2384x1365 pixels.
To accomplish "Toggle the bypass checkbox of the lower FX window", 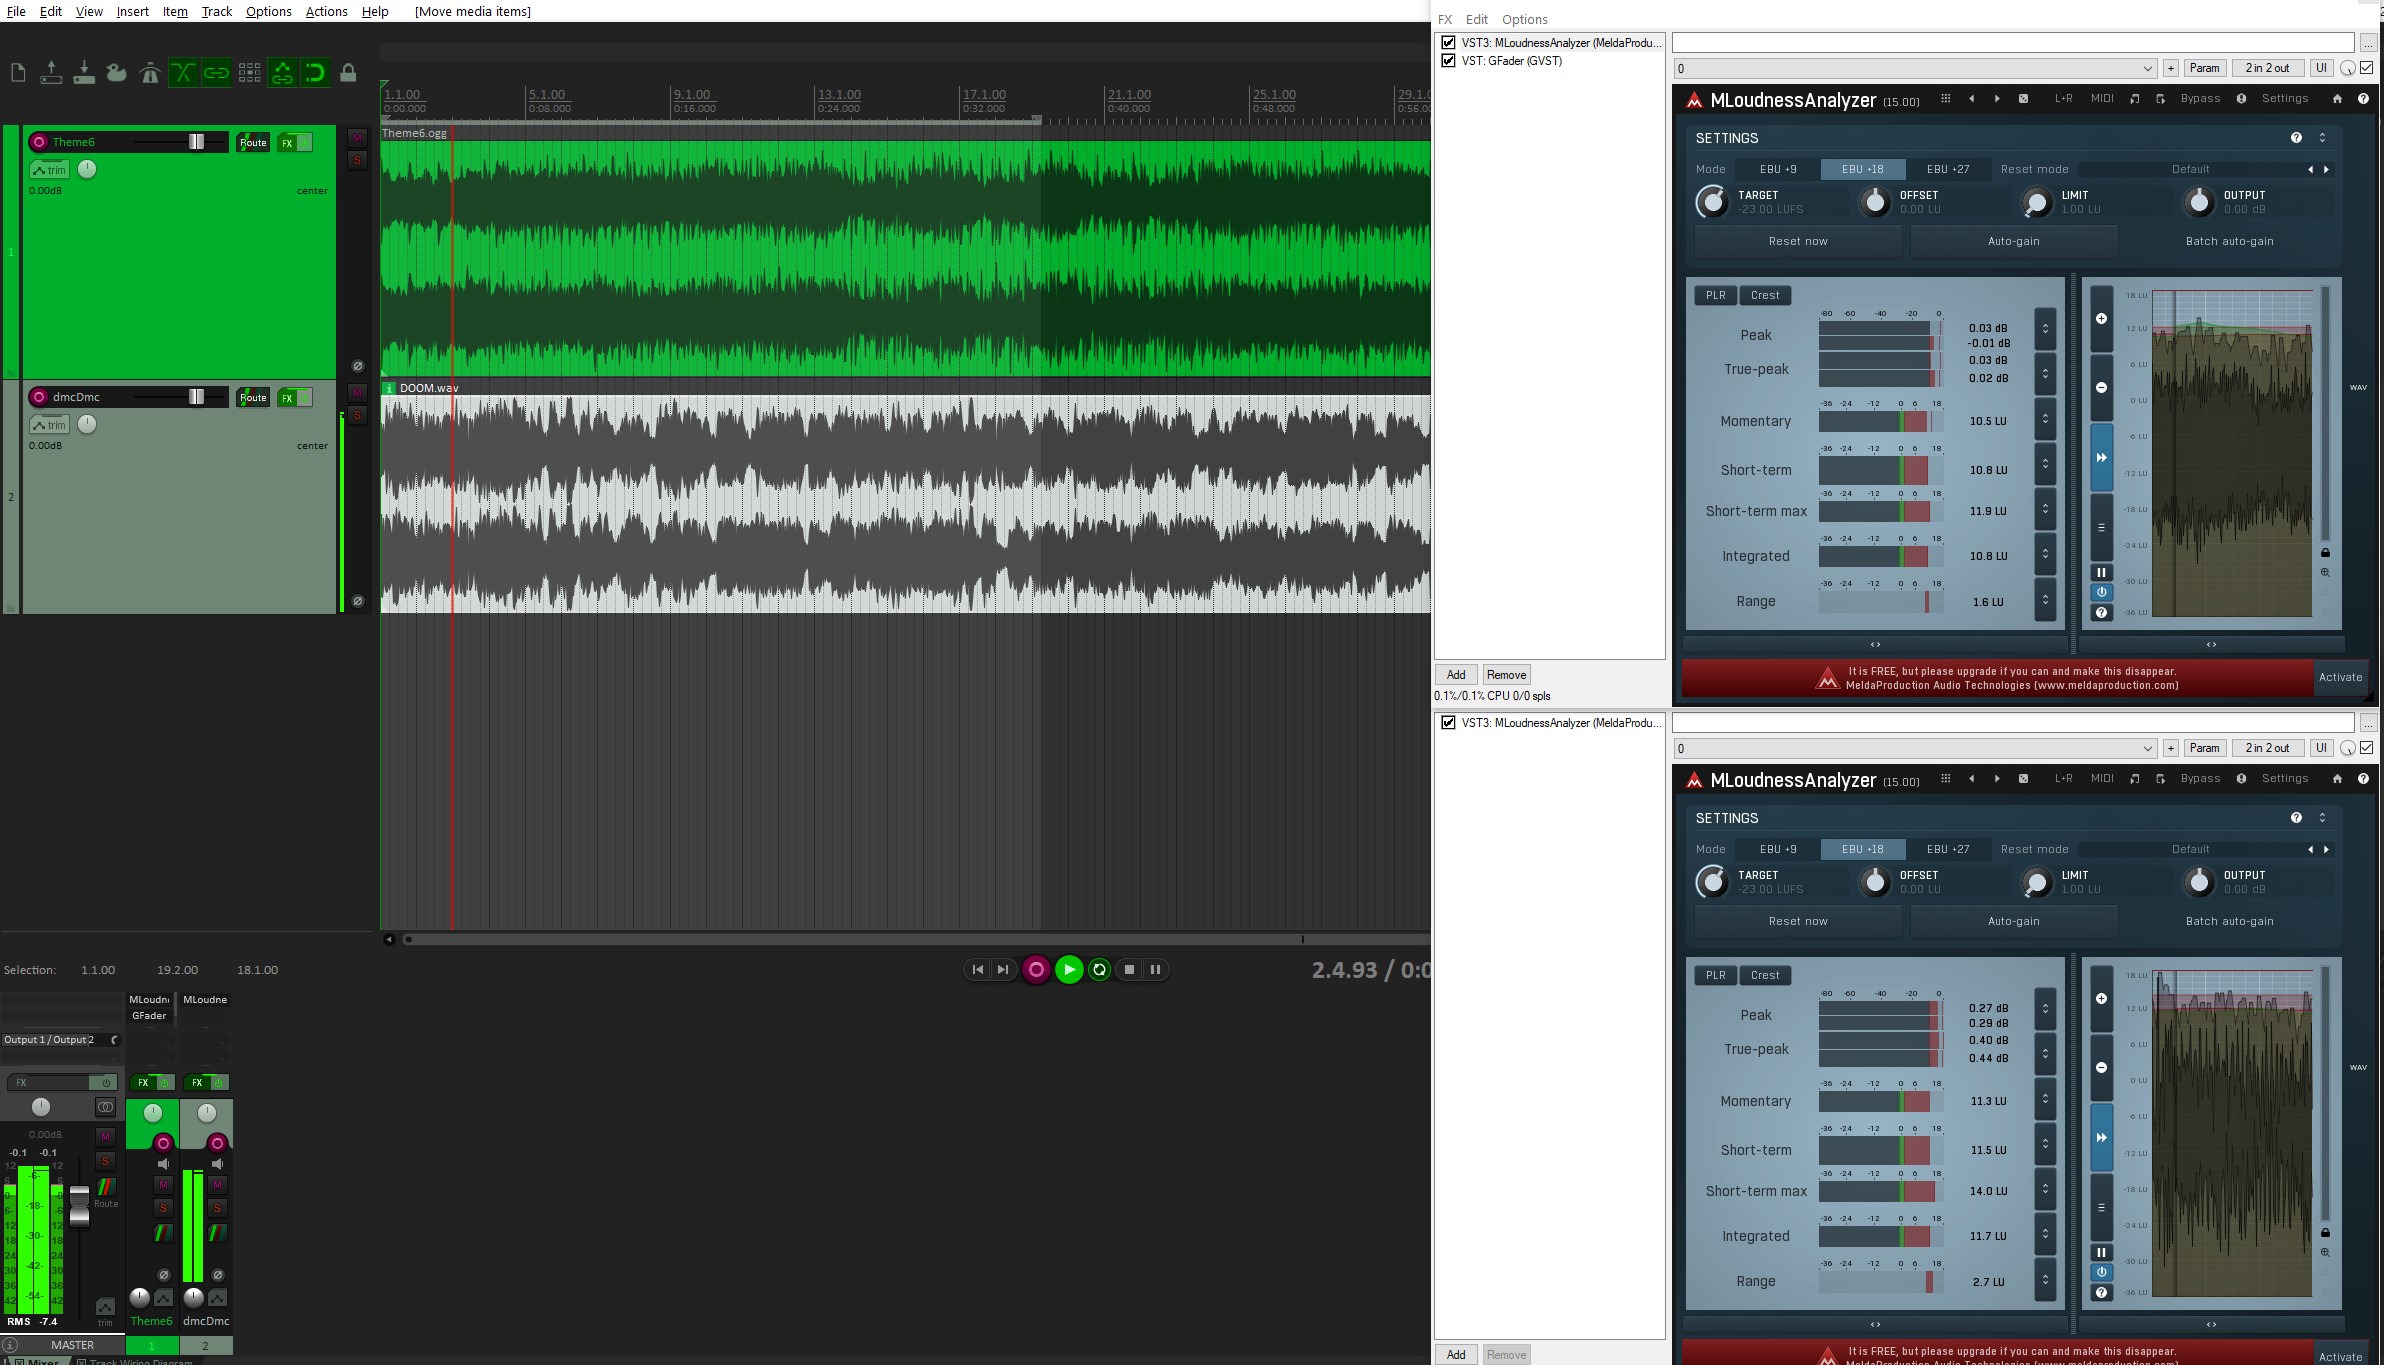I will tap(2366, 748).
